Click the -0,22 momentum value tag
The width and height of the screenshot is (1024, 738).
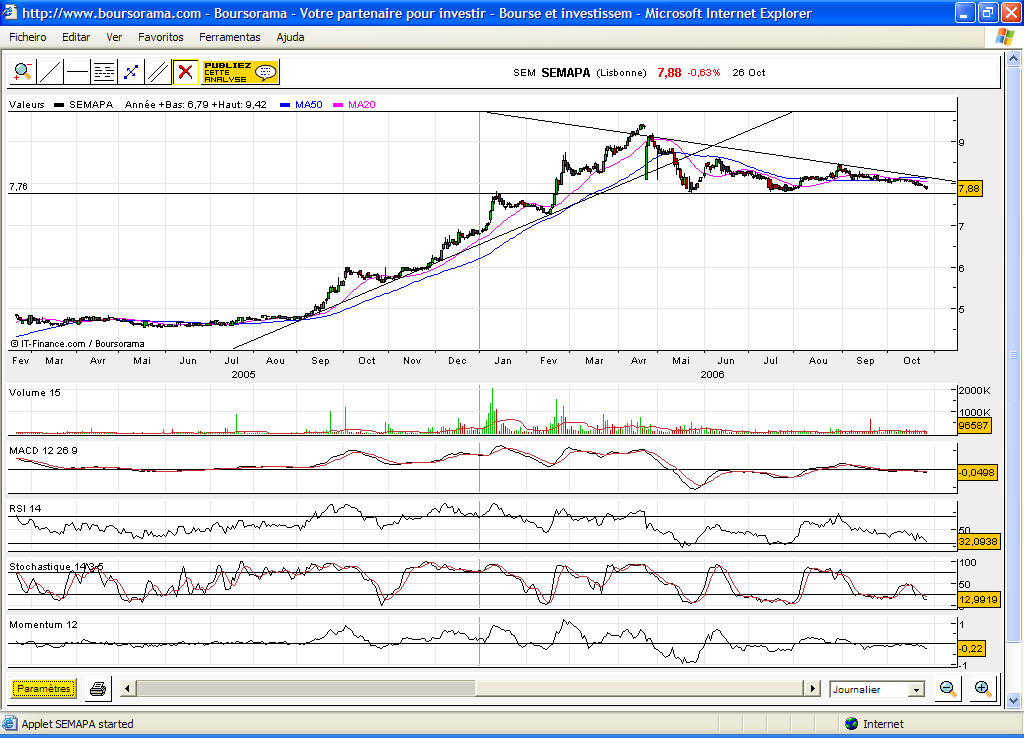click(x=971, y=649)
